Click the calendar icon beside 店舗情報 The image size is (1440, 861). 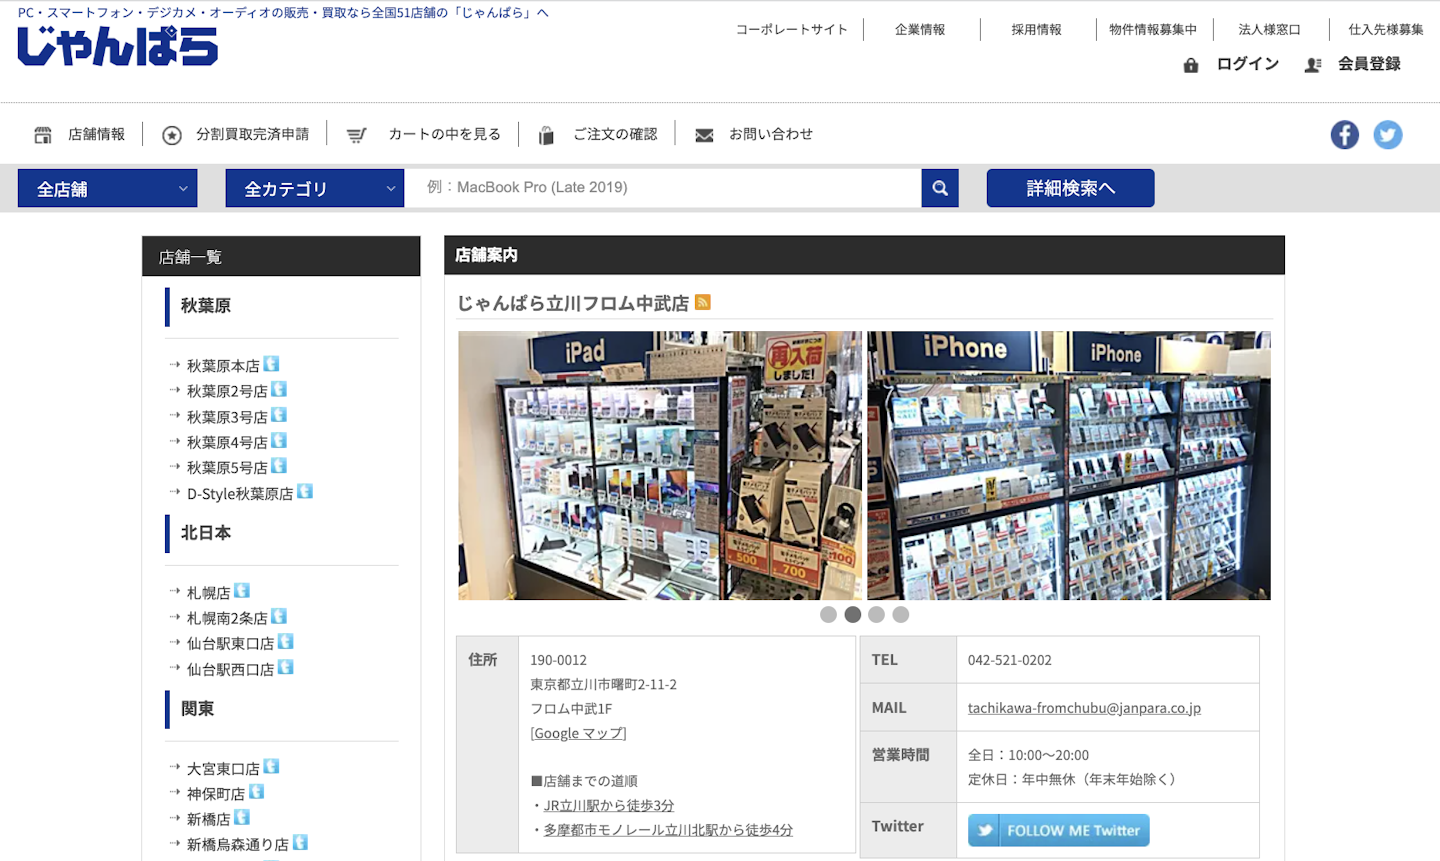coord(42,133)
